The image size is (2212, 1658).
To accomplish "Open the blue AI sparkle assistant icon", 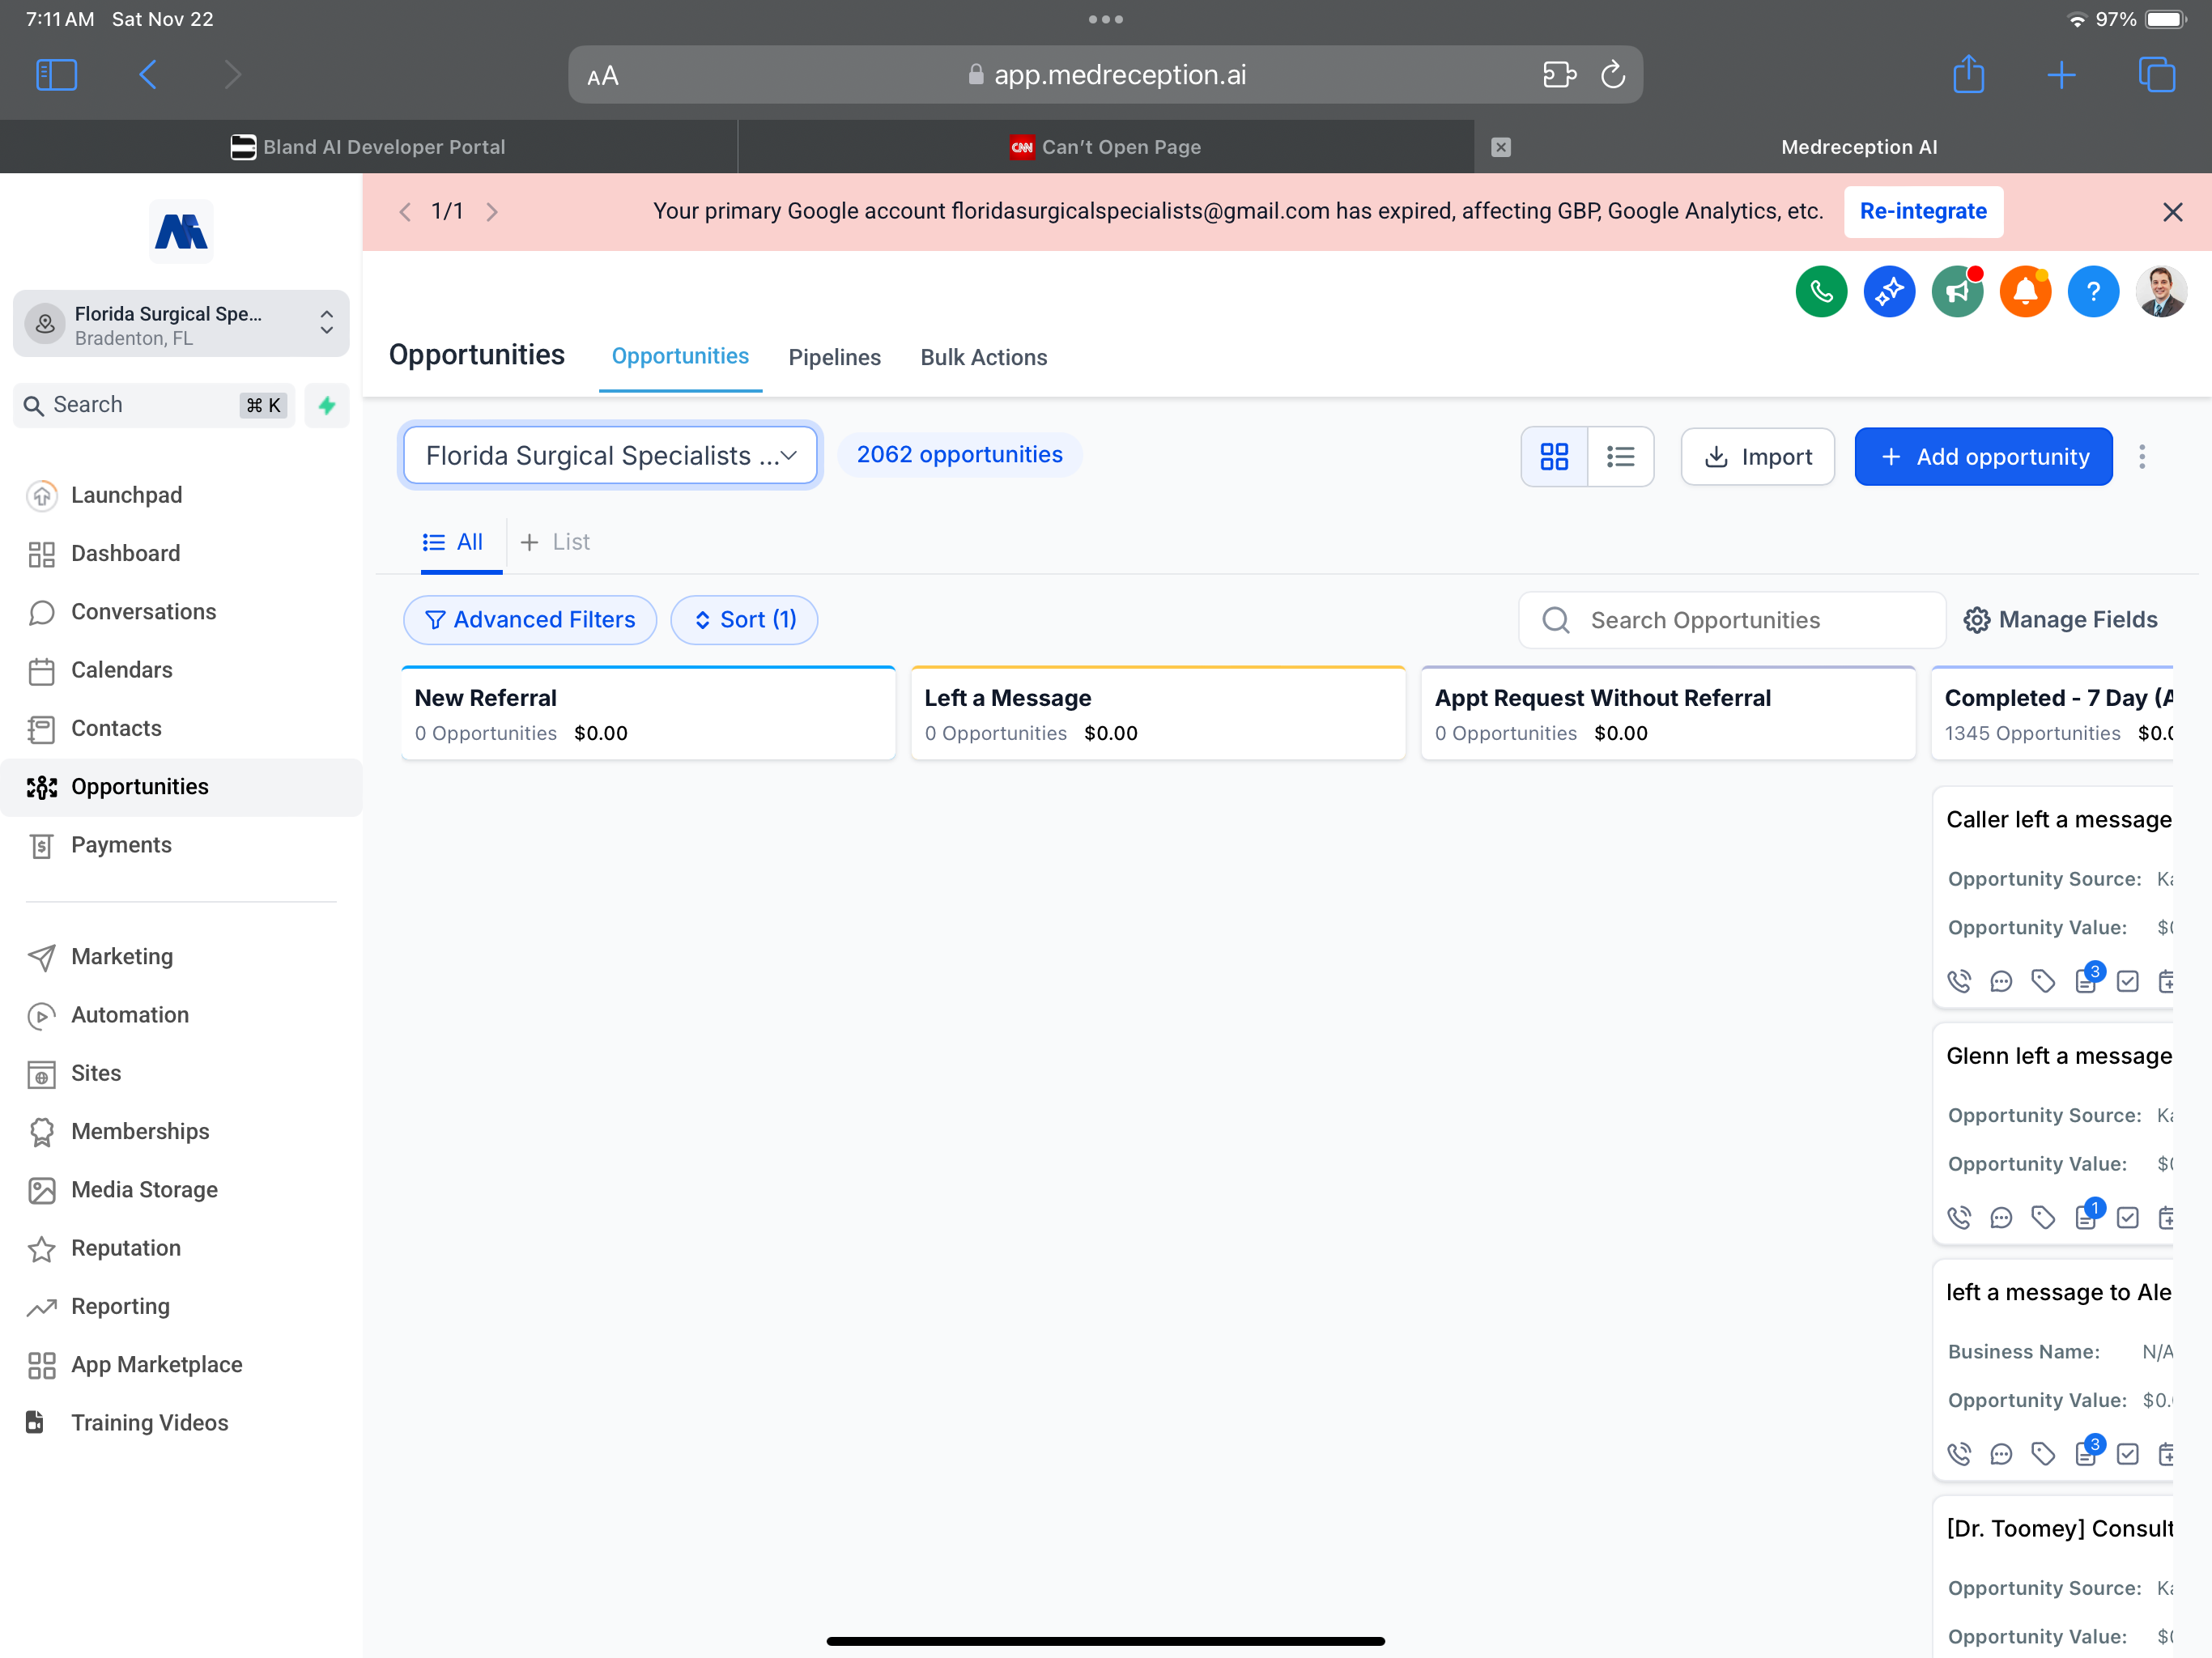I will [x=1889, y=291].
